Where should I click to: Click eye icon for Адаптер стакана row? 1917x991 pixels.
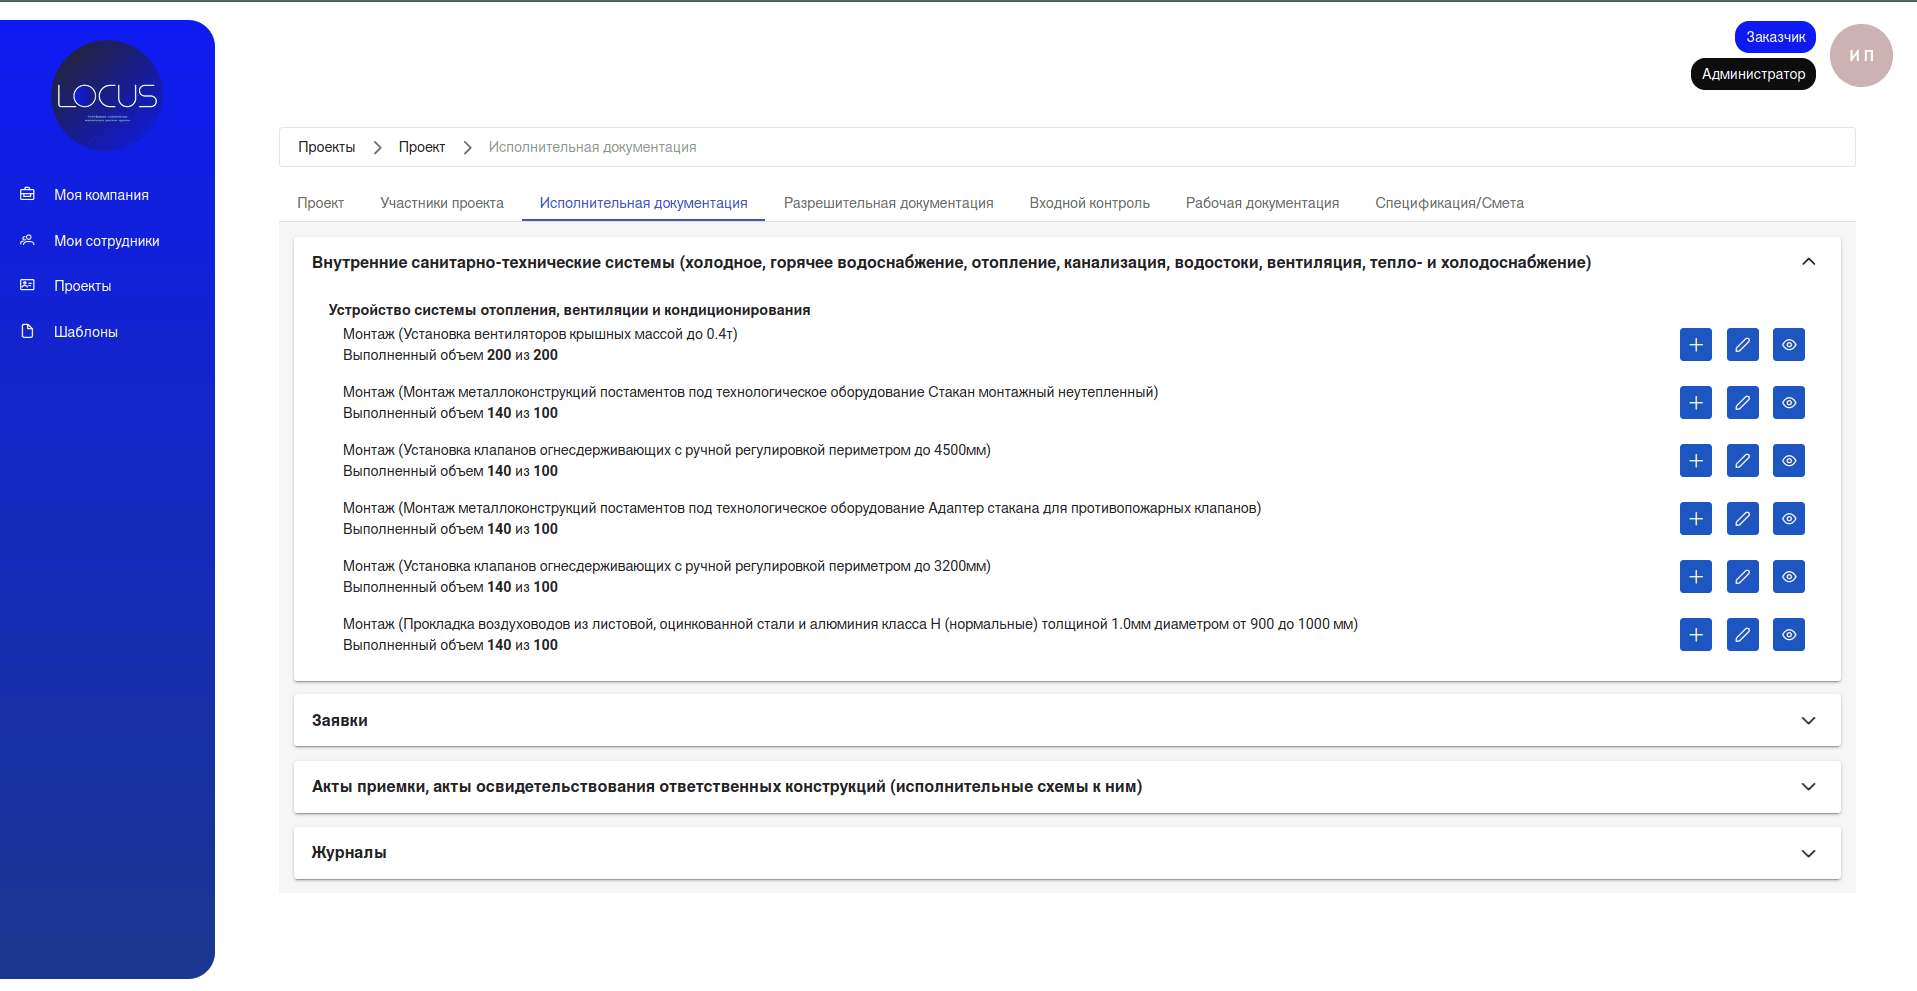(1788, 519)
